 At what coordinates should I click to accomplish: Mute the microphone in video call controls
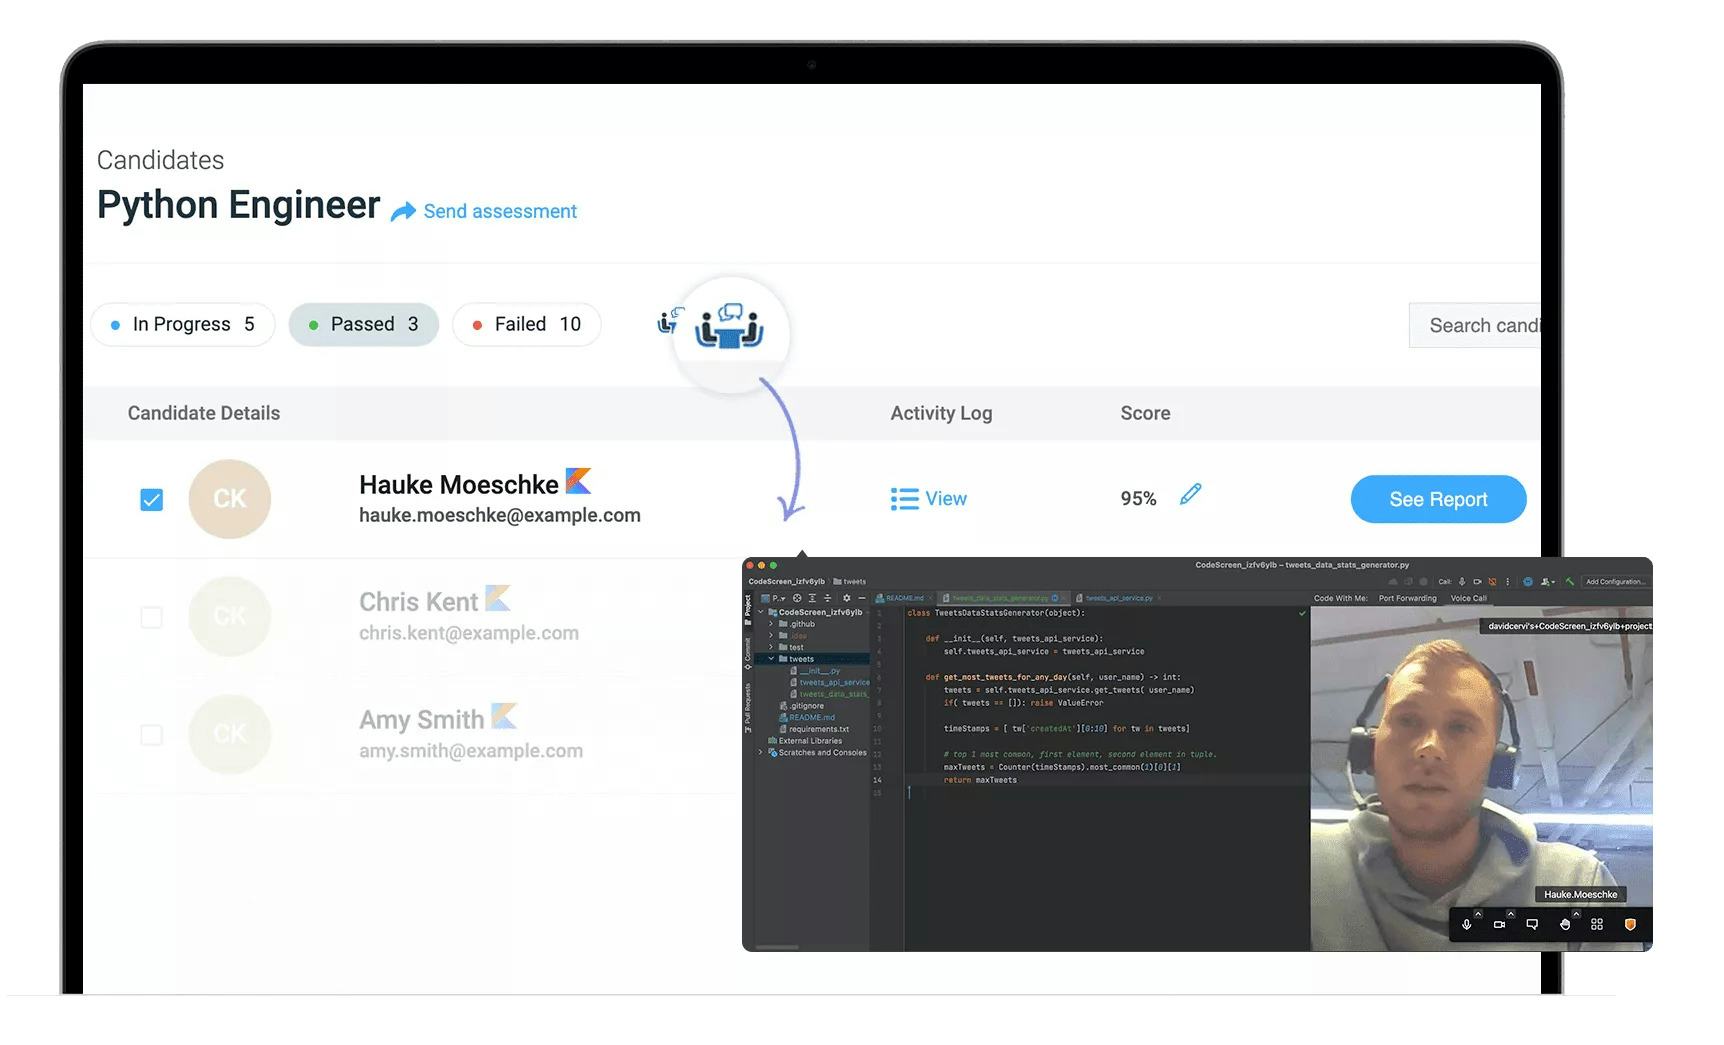pyautogui.click(x=1466, y=924)
